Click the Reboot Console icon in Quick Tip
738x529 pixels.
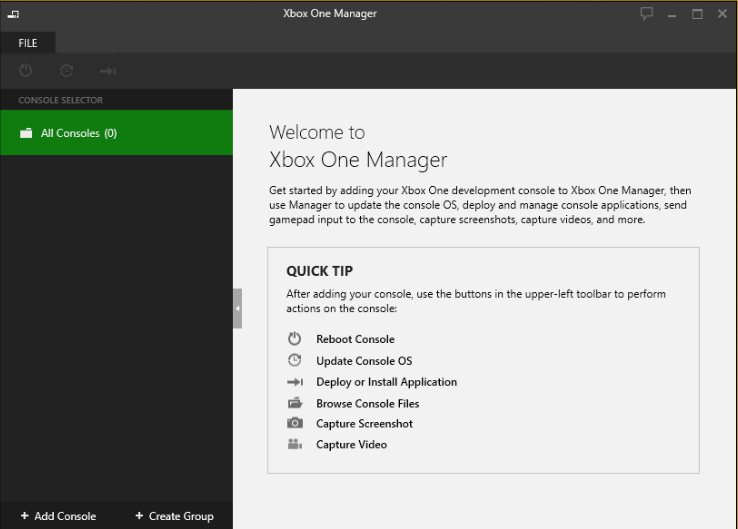click(x=295, y=339)
